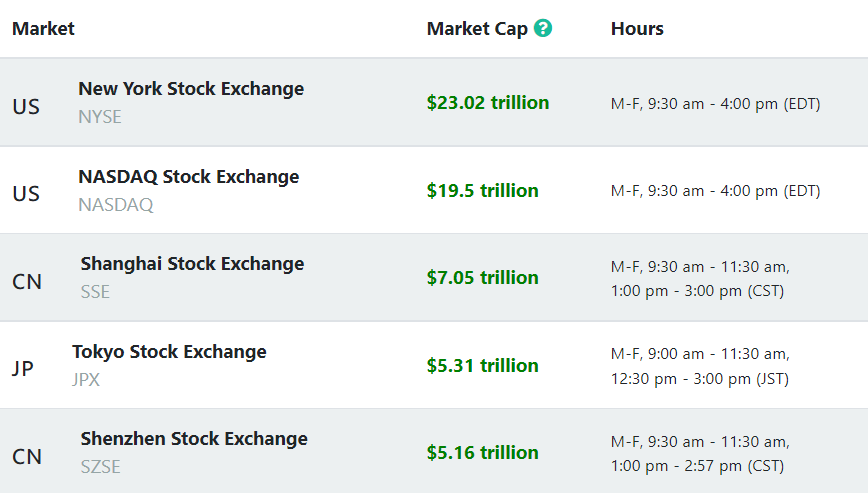Click the SSE ticker abbreviation
868x493 pixels.
coord(95,292)
